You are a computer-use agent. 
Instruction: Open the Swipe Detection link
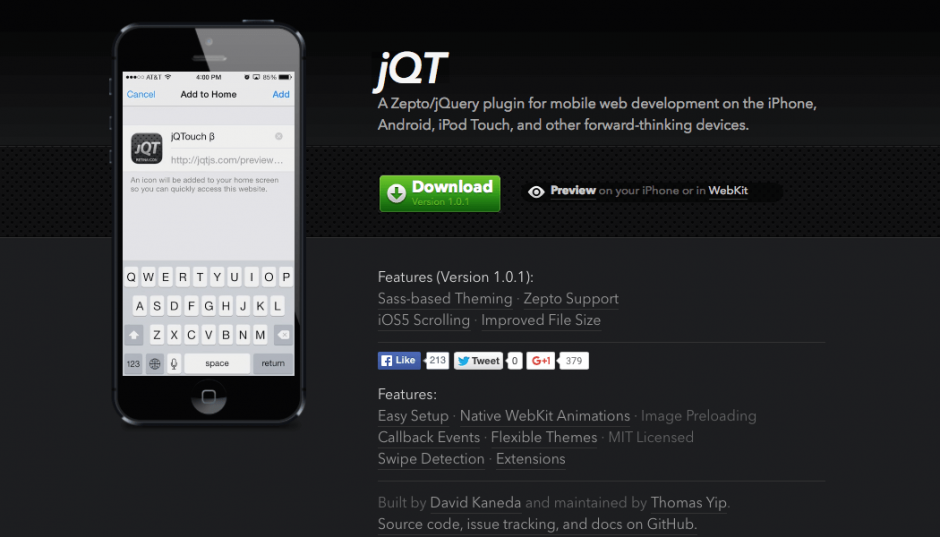click(x=431, y=459)
